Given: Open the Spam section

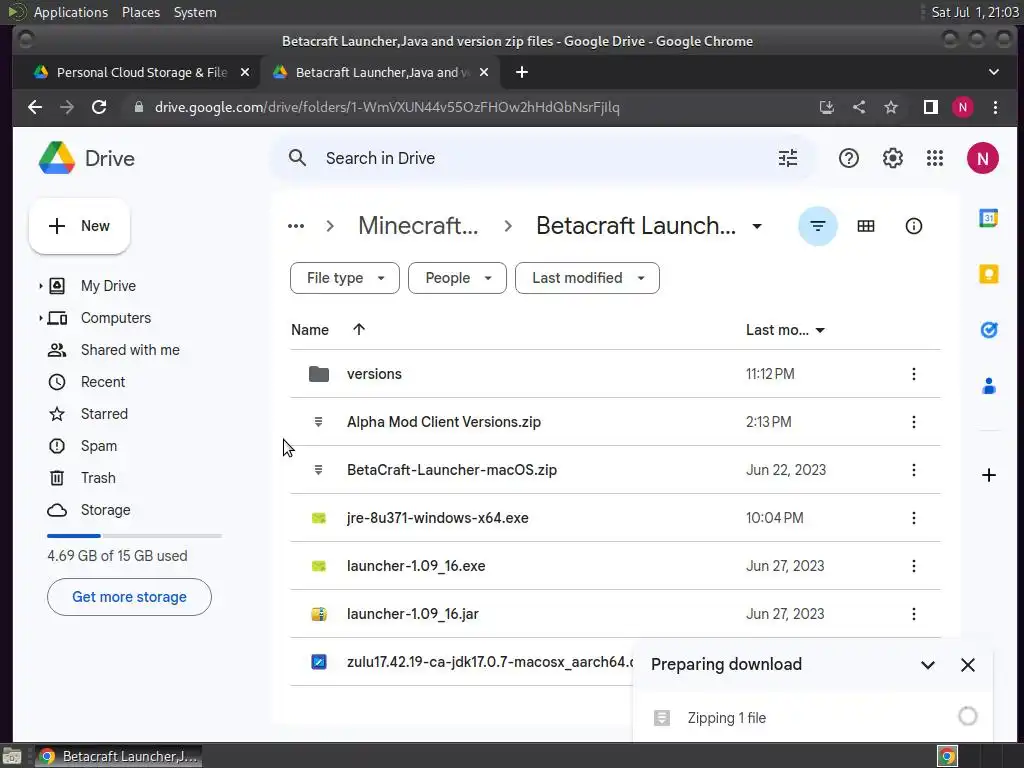Looking at the screenshot, I should tap(99, 446).
